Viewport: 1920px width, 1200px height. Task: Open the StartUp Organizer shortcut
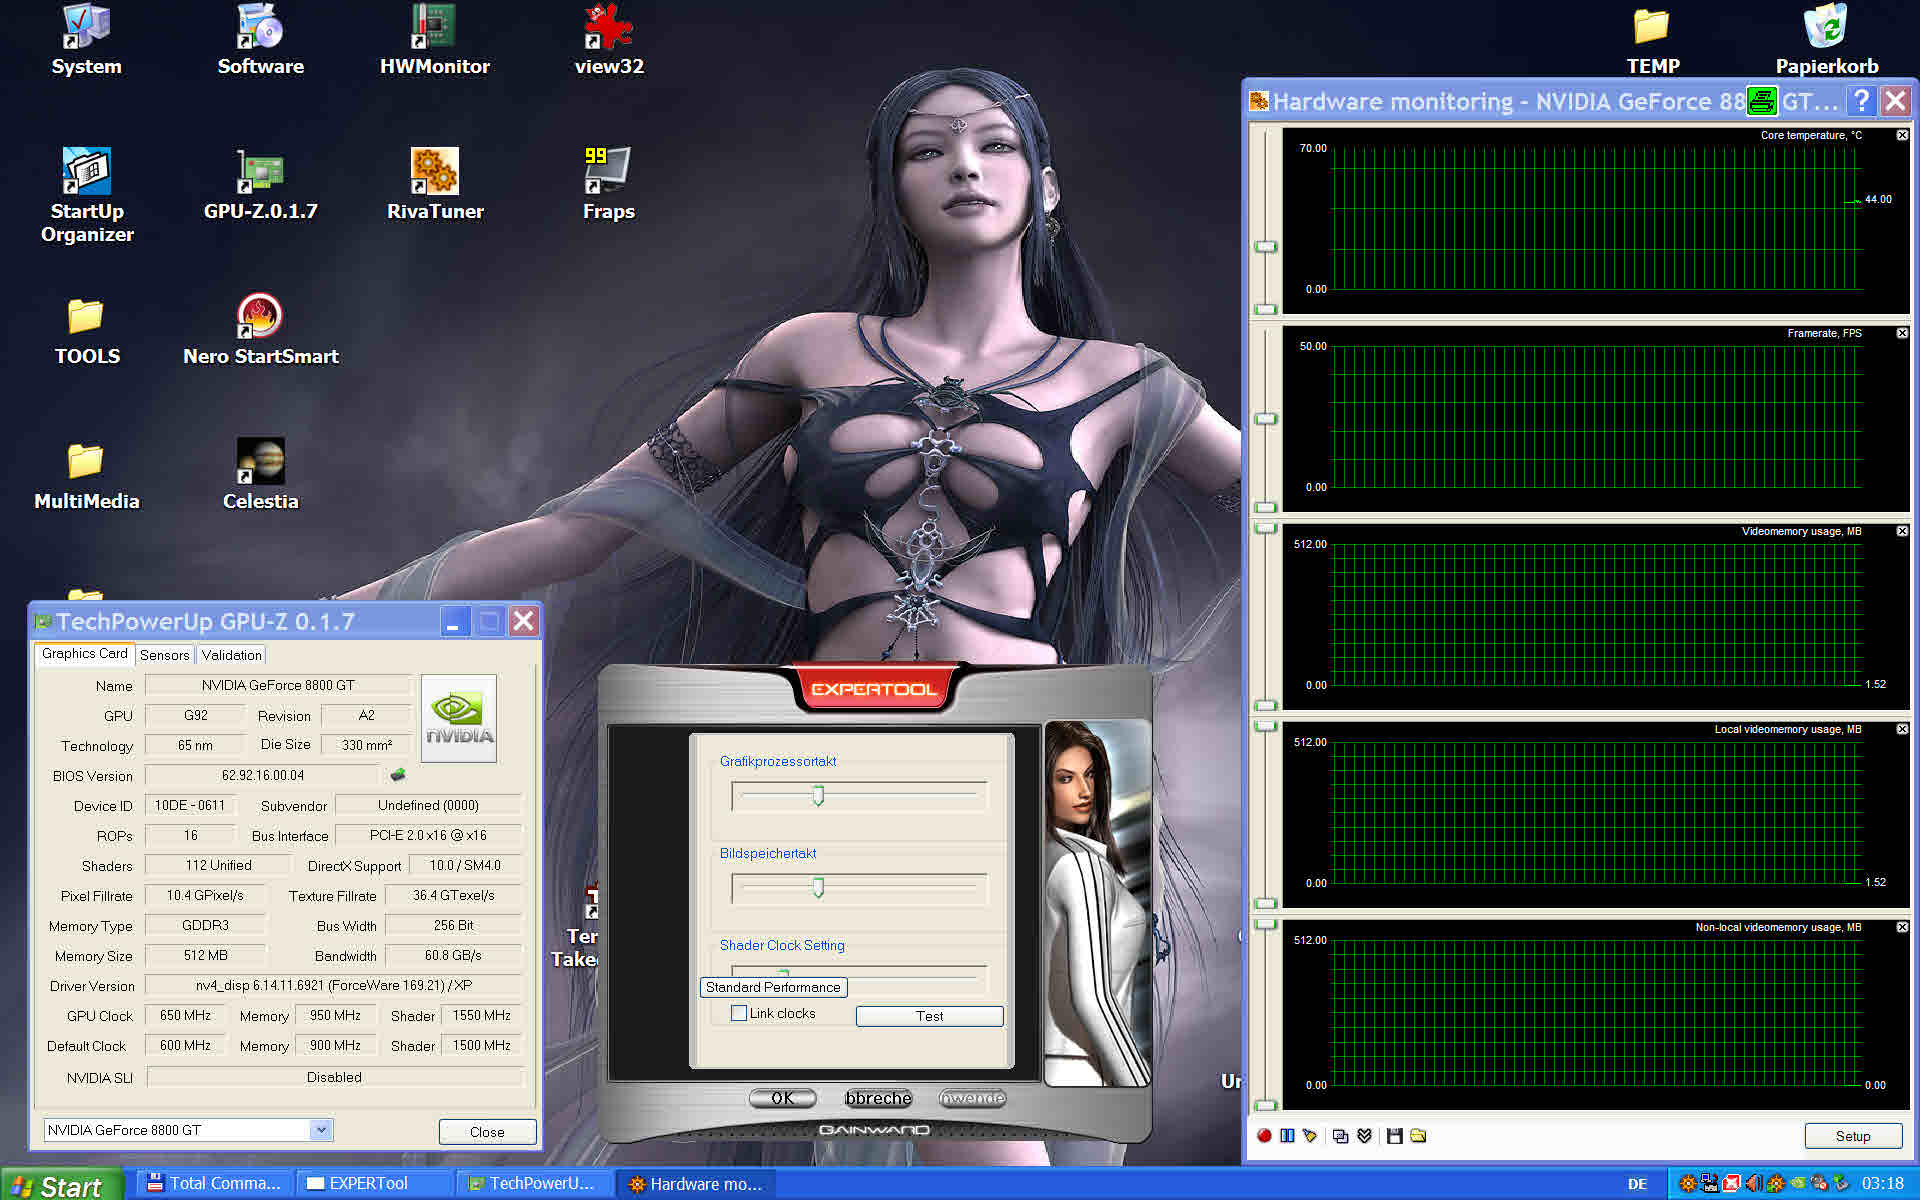(87, 195)
